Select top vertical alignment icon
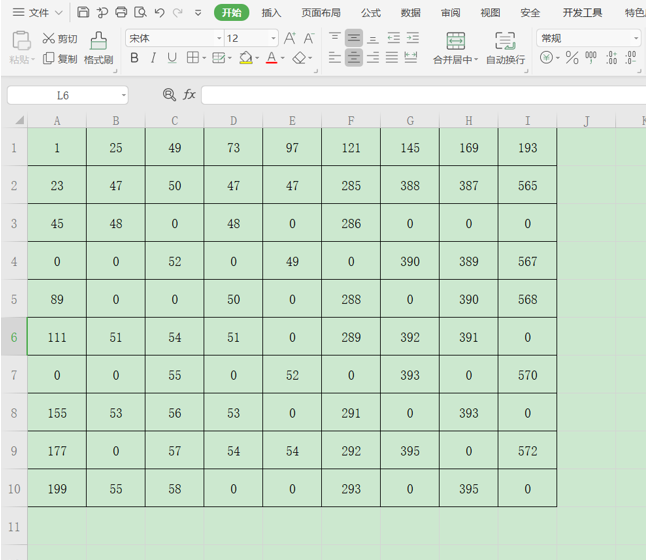This screenshot has height=560, width=646. [x=335, y=38]
